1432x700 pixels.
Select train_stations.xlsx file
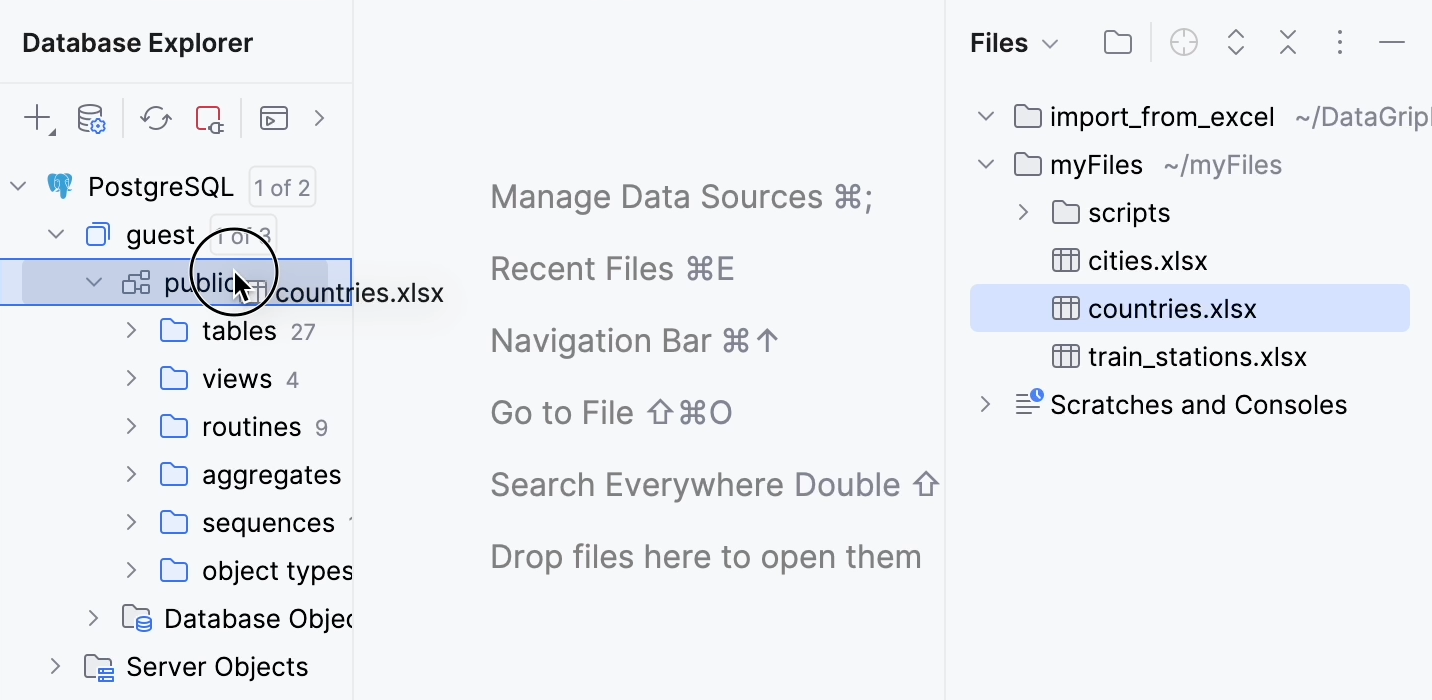[x=1197, y=356]
